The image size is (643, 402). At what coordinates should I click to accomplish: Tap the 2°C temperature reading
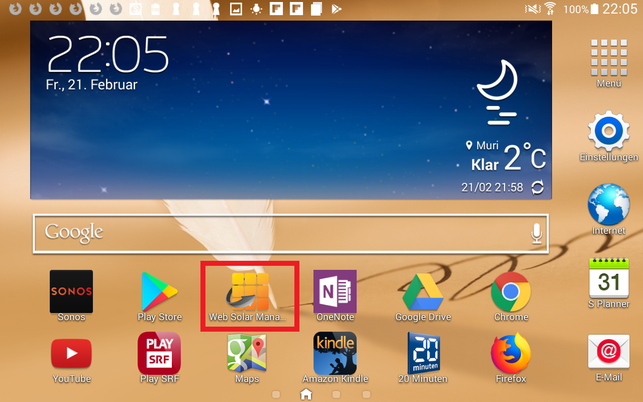point(524,157)
